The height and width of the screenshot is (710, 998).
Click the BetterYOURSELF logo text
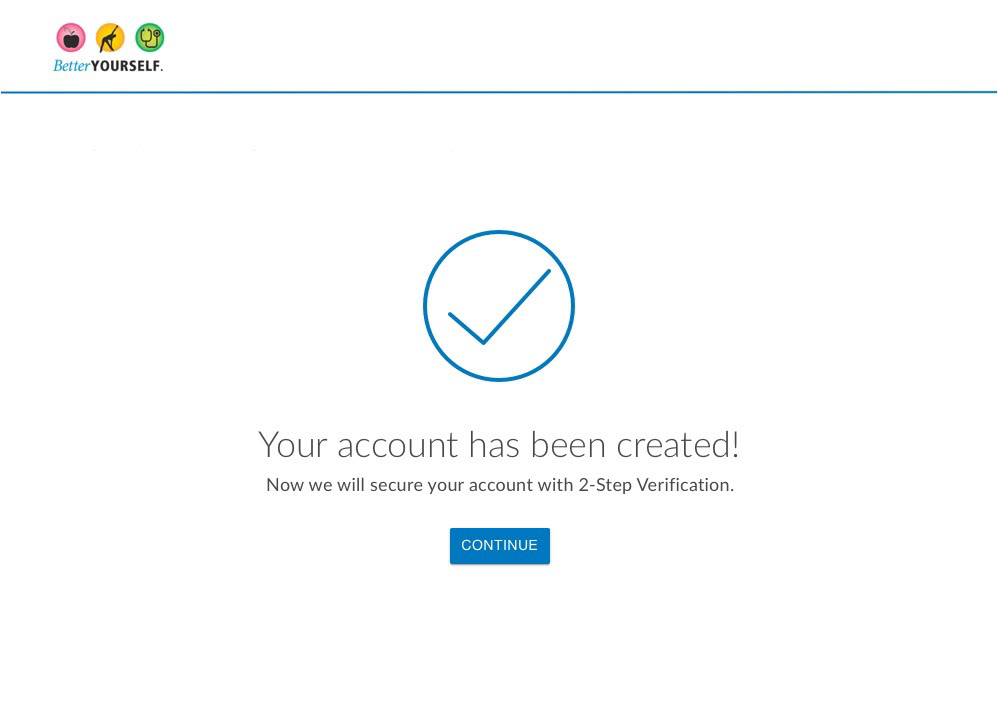[108, 66]
